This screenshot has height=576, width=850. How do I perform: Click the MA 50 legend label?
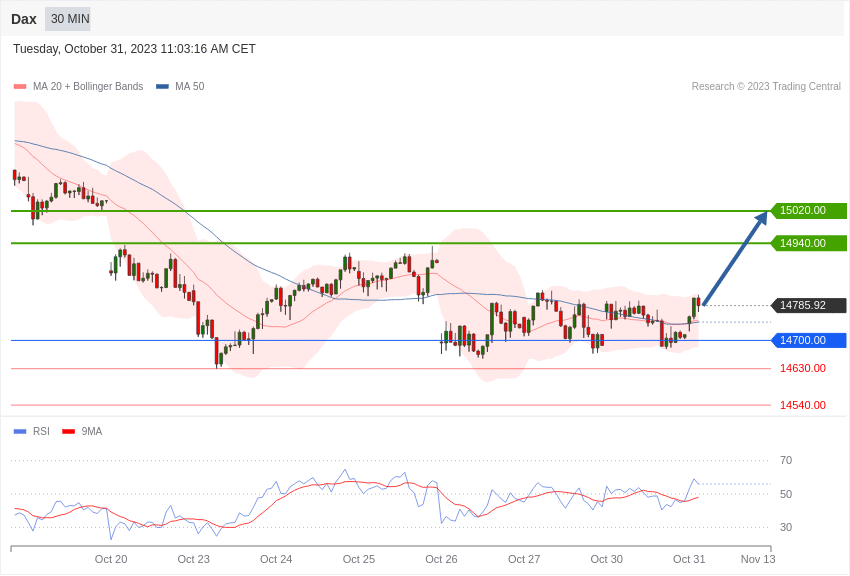190,86
